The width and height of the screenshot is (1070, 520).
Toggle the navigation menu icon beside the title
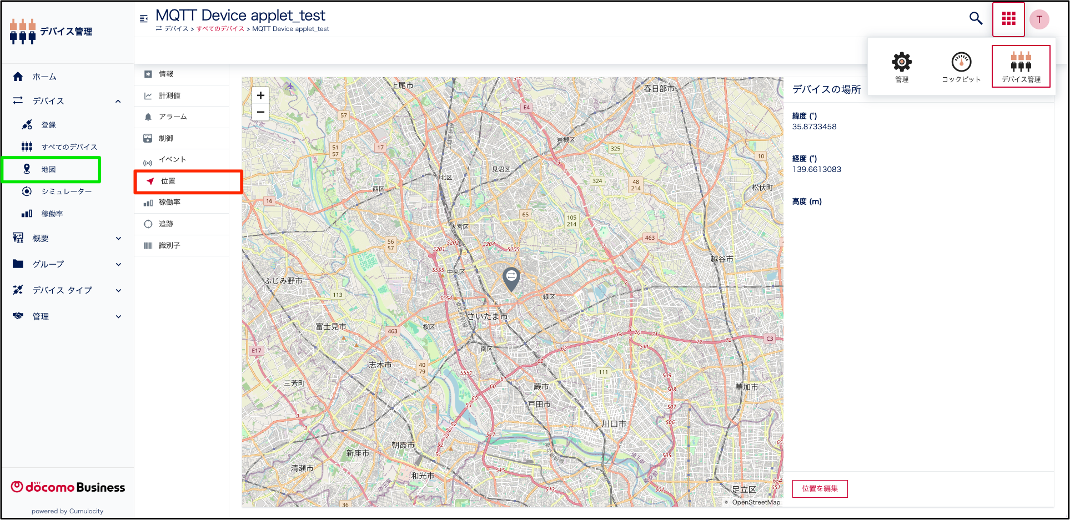click(x=144, y=18)
